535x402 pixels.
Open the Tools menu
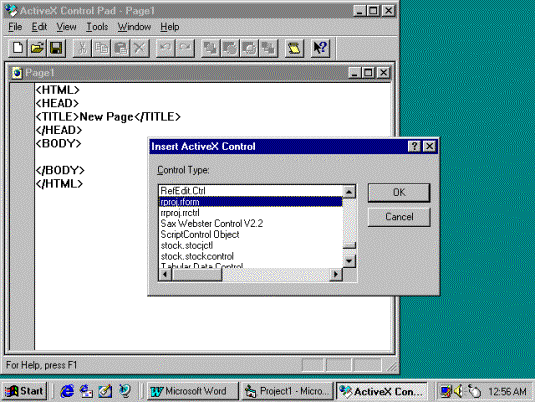tap(97, 27)
